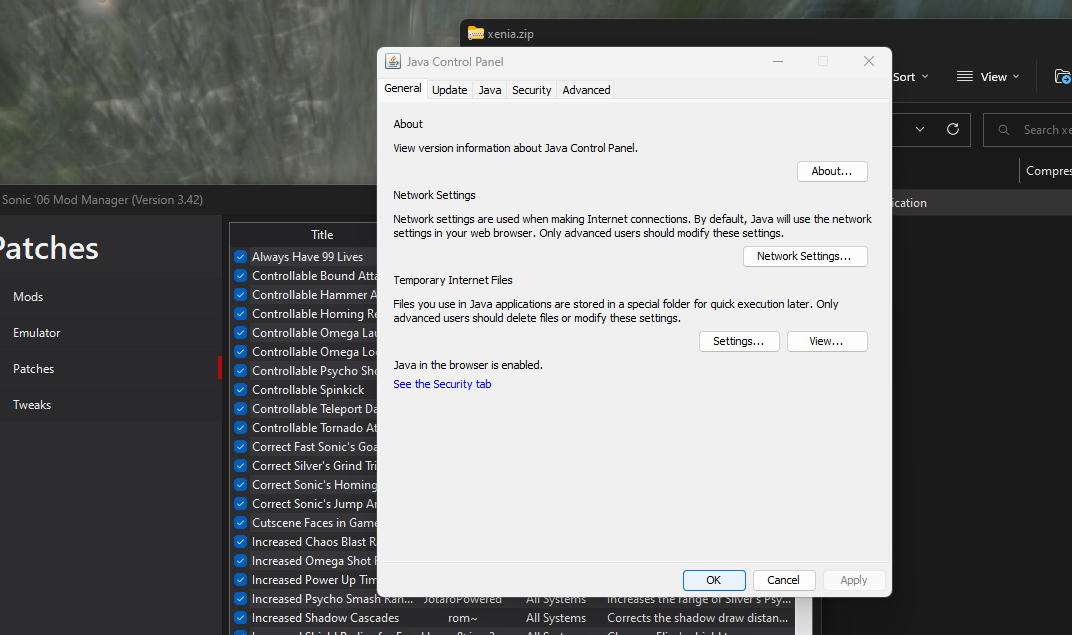This screenshot has width=1072, height=635.
Task: Click the xenia.zip folder icon
Action: coord(476,33)
